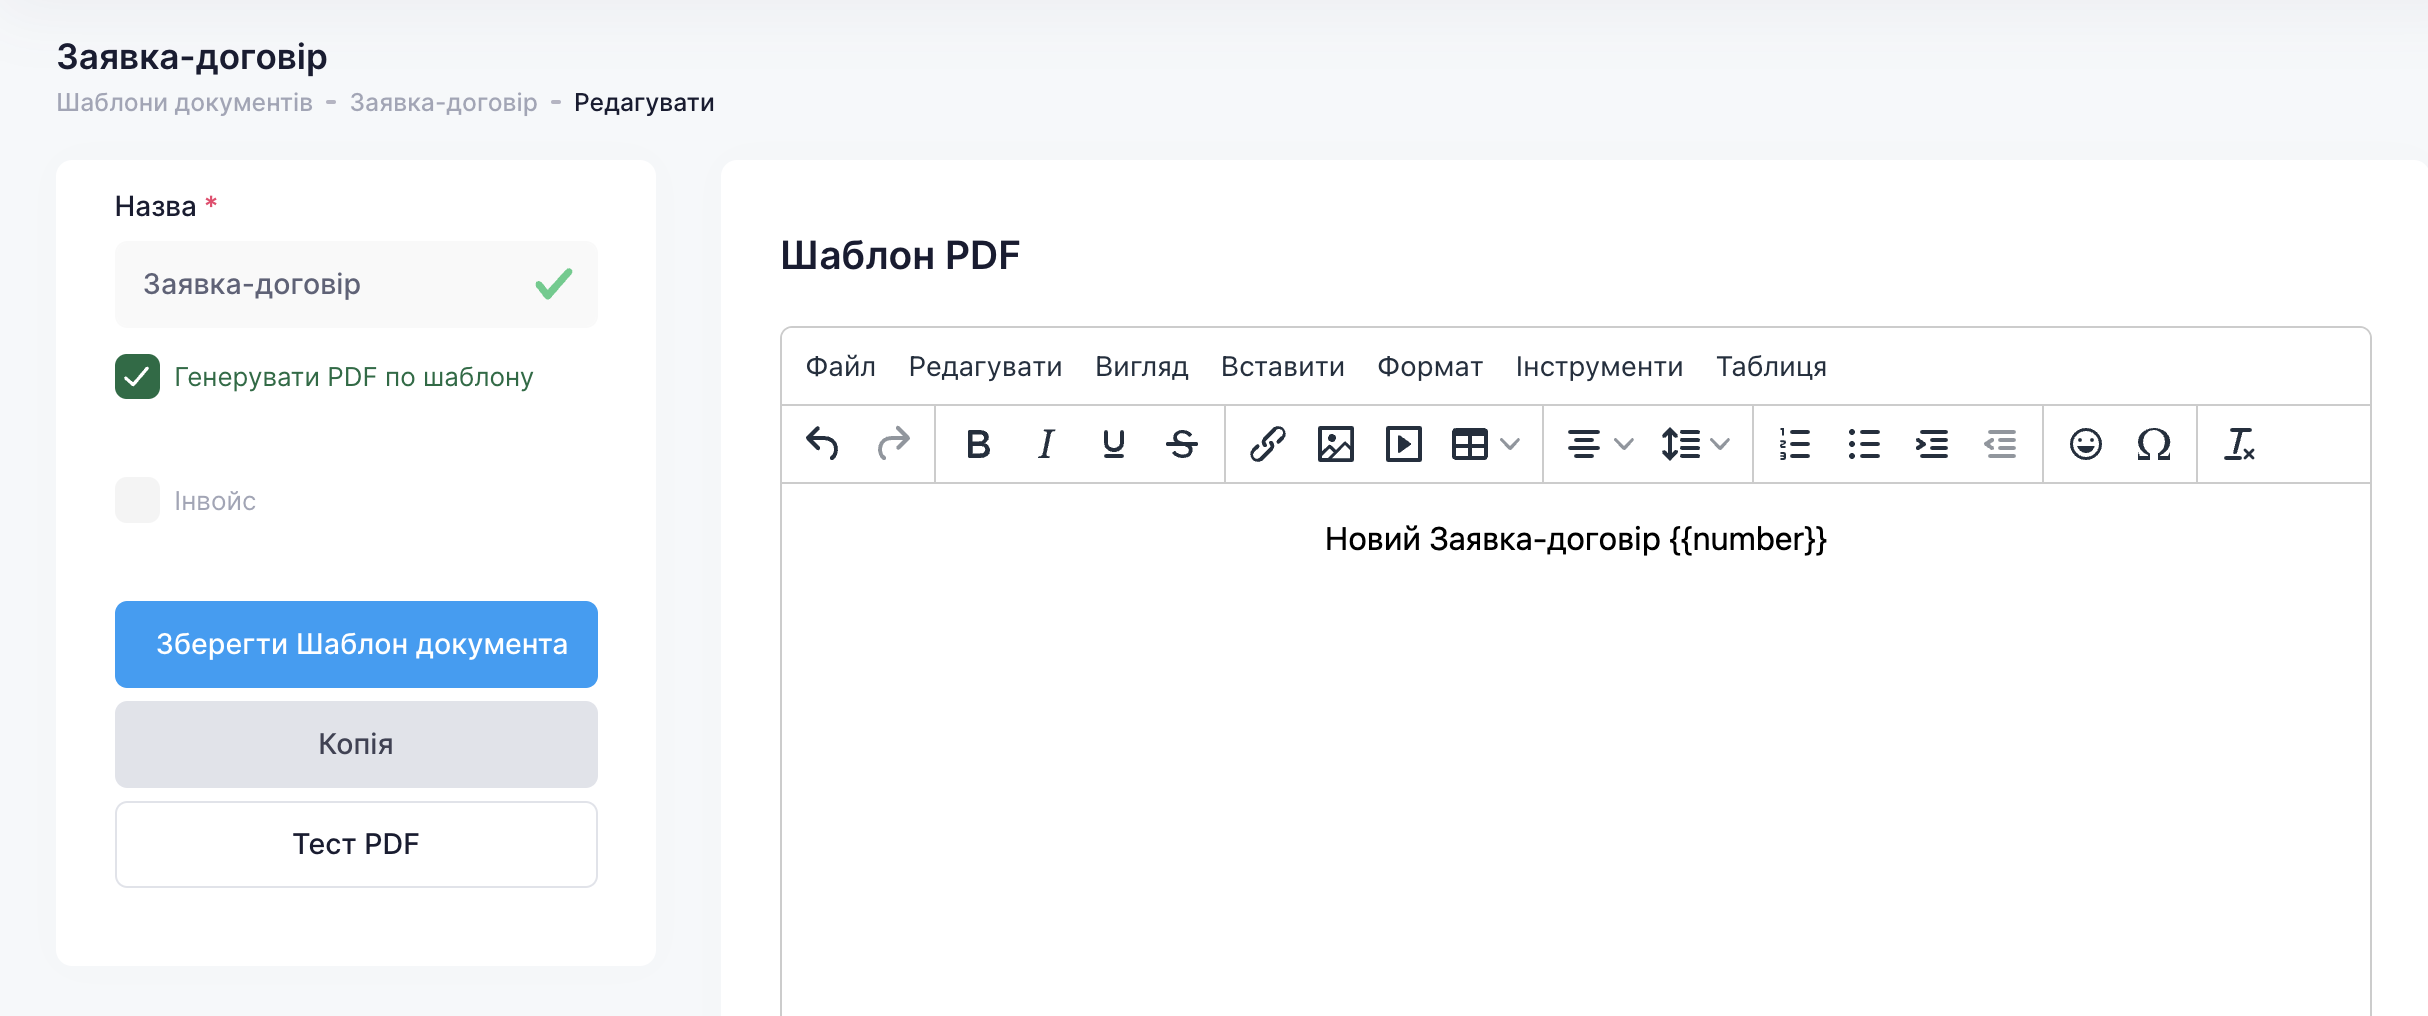Open the emoji picker icon
Screen dimensions: 2428x1016
[x=2085, y=443]
